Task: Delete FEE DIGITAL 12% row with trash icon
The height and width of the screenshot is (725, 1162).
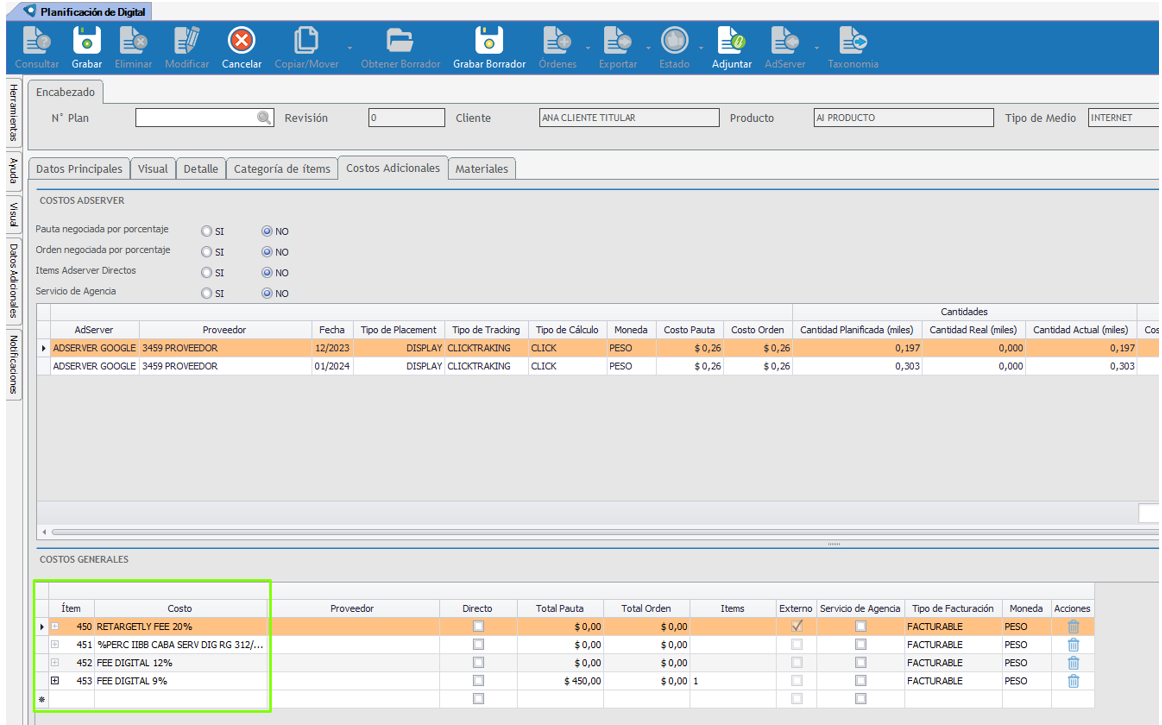Action: coord(1073,663)
